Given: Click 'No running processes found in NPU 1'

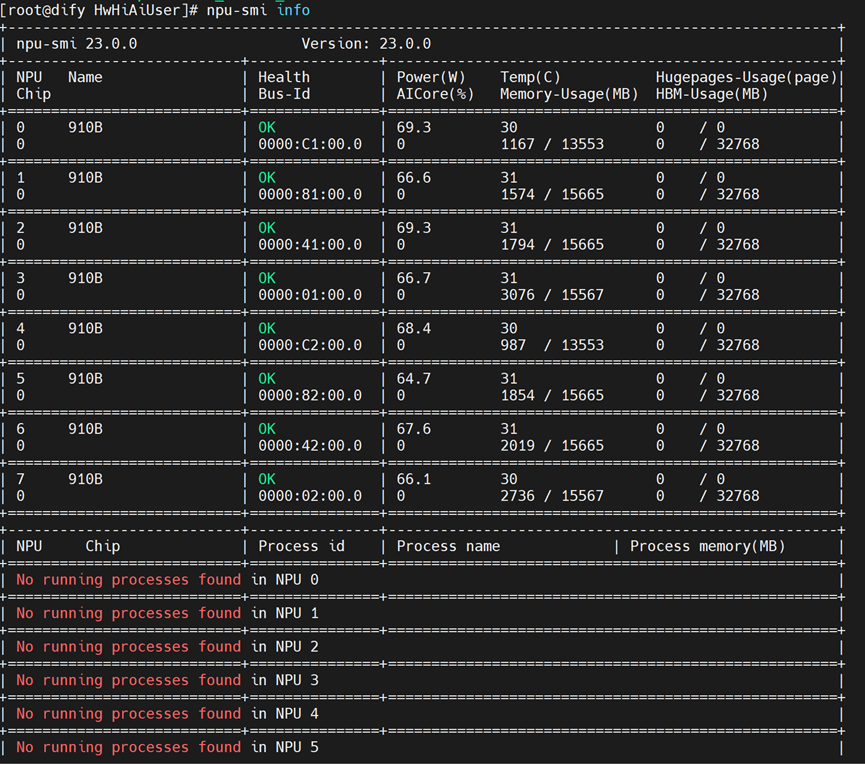Looking at the screenshot, I should [x=167, y=613].
